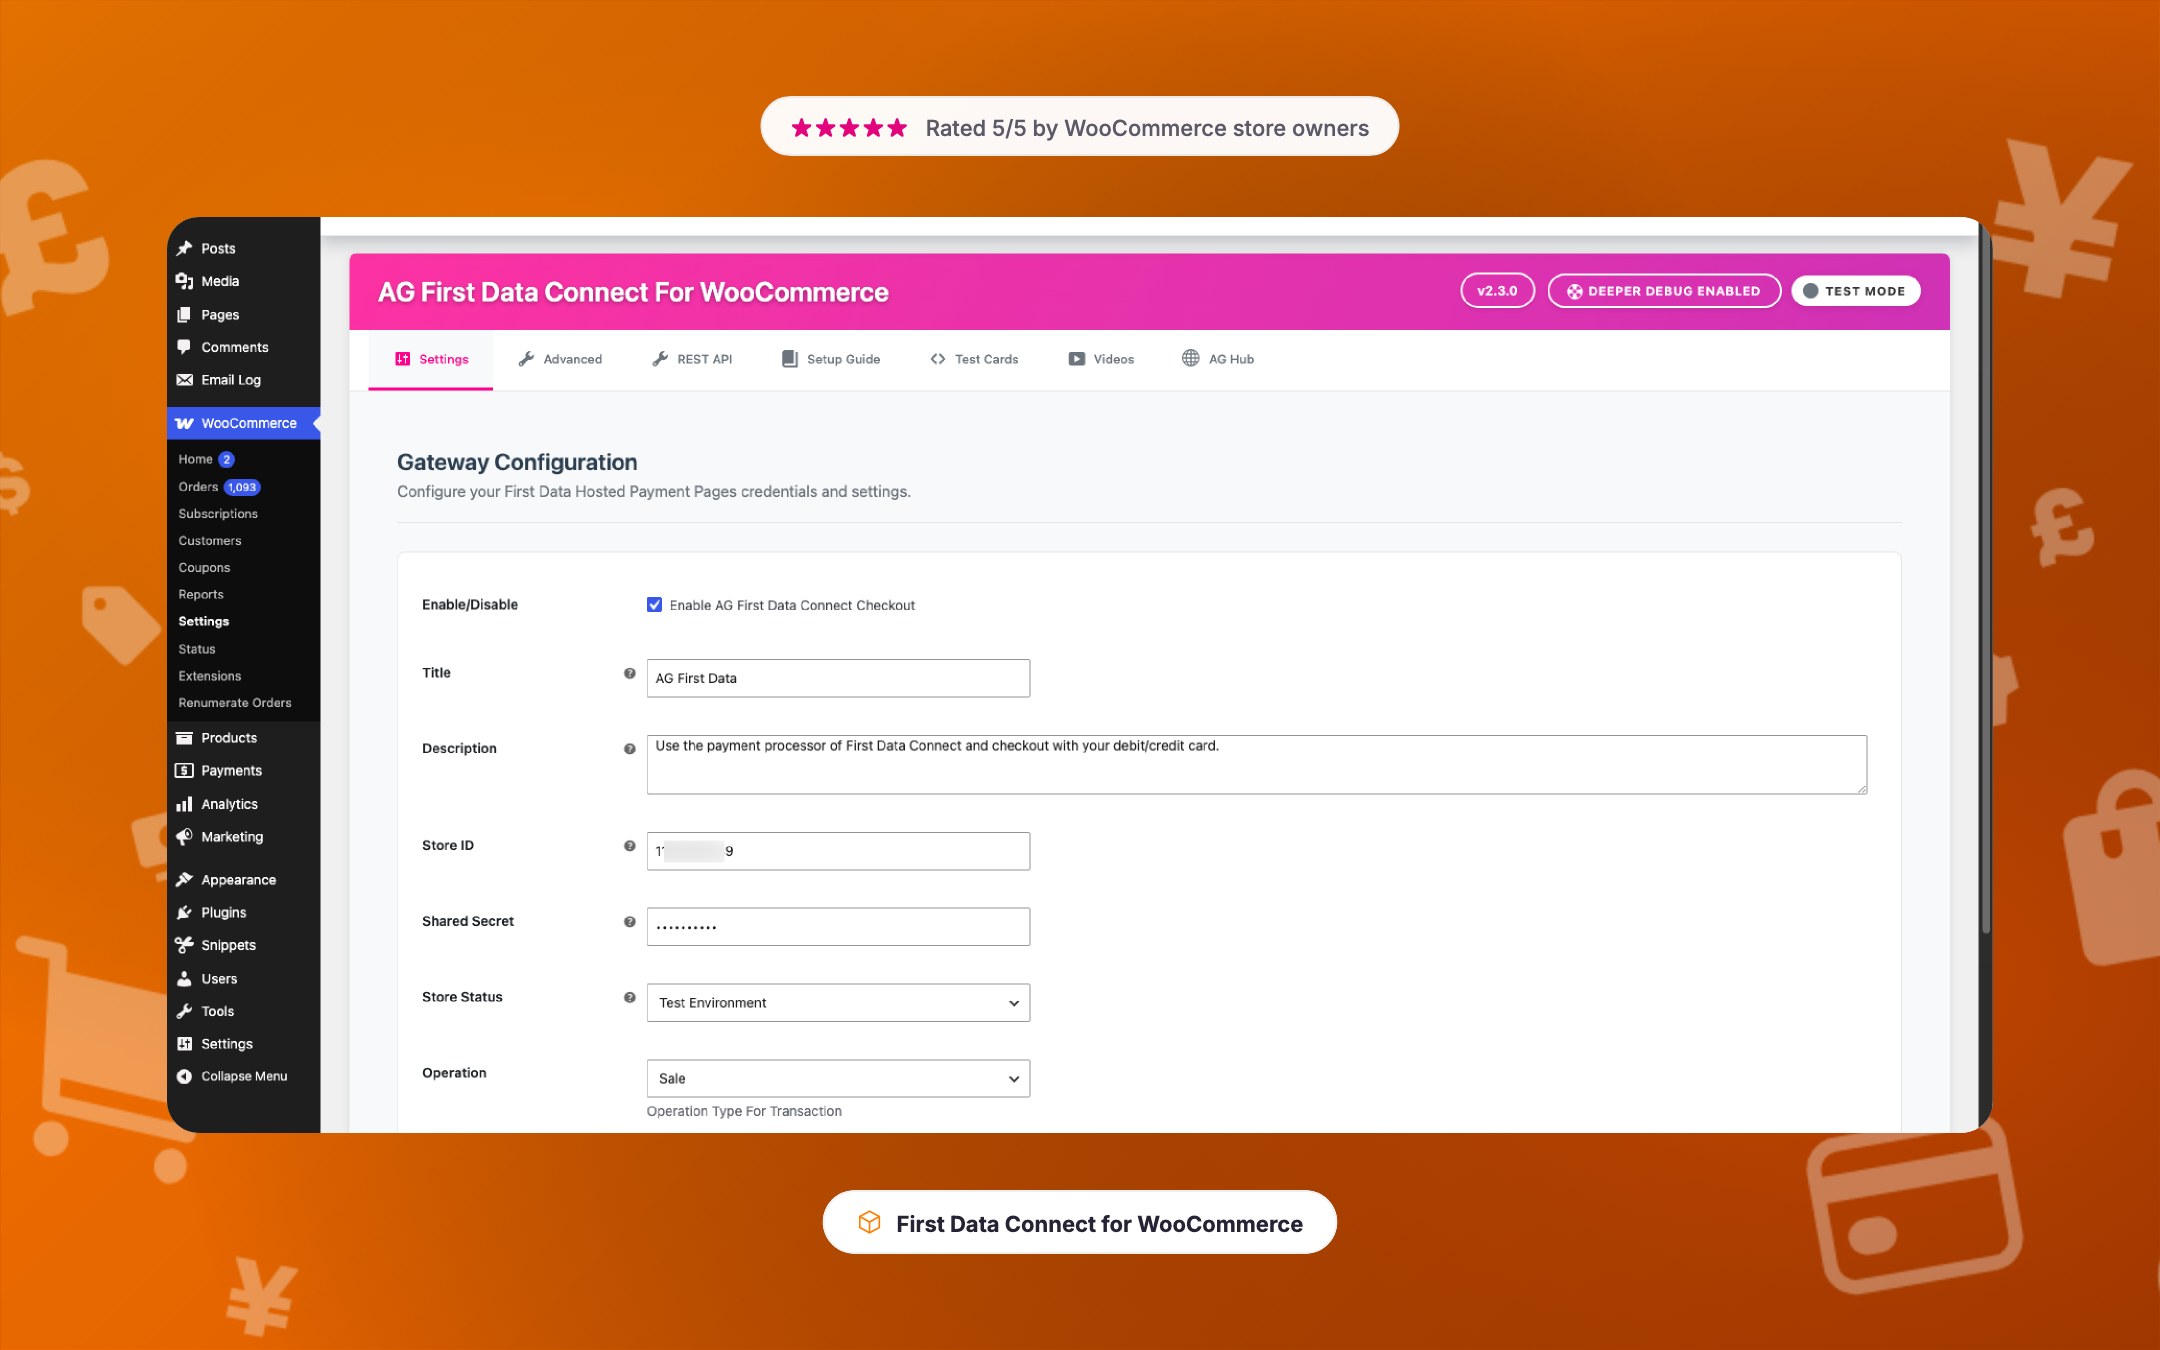This screenshot has height=1350, width=2160.
Task: Open the Subscriptions submenu link
Action: tap(218, 514)
